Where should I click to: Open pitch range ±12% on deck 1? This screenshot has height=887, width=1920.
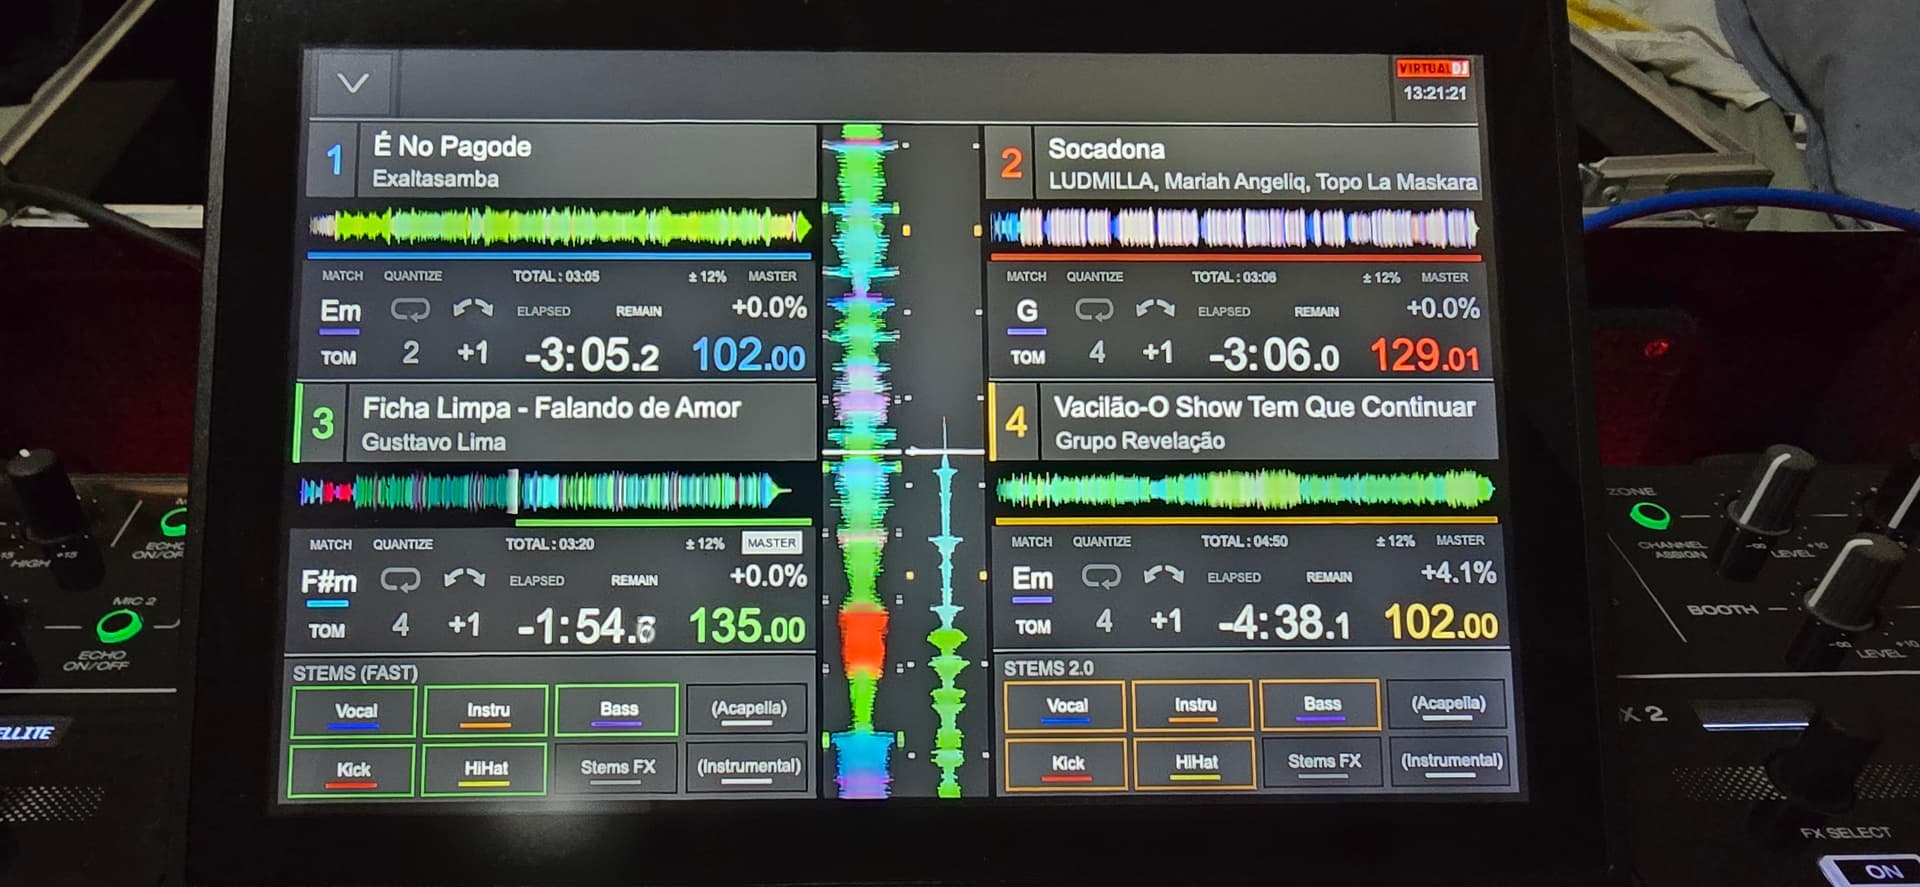(x=706, y=277)
